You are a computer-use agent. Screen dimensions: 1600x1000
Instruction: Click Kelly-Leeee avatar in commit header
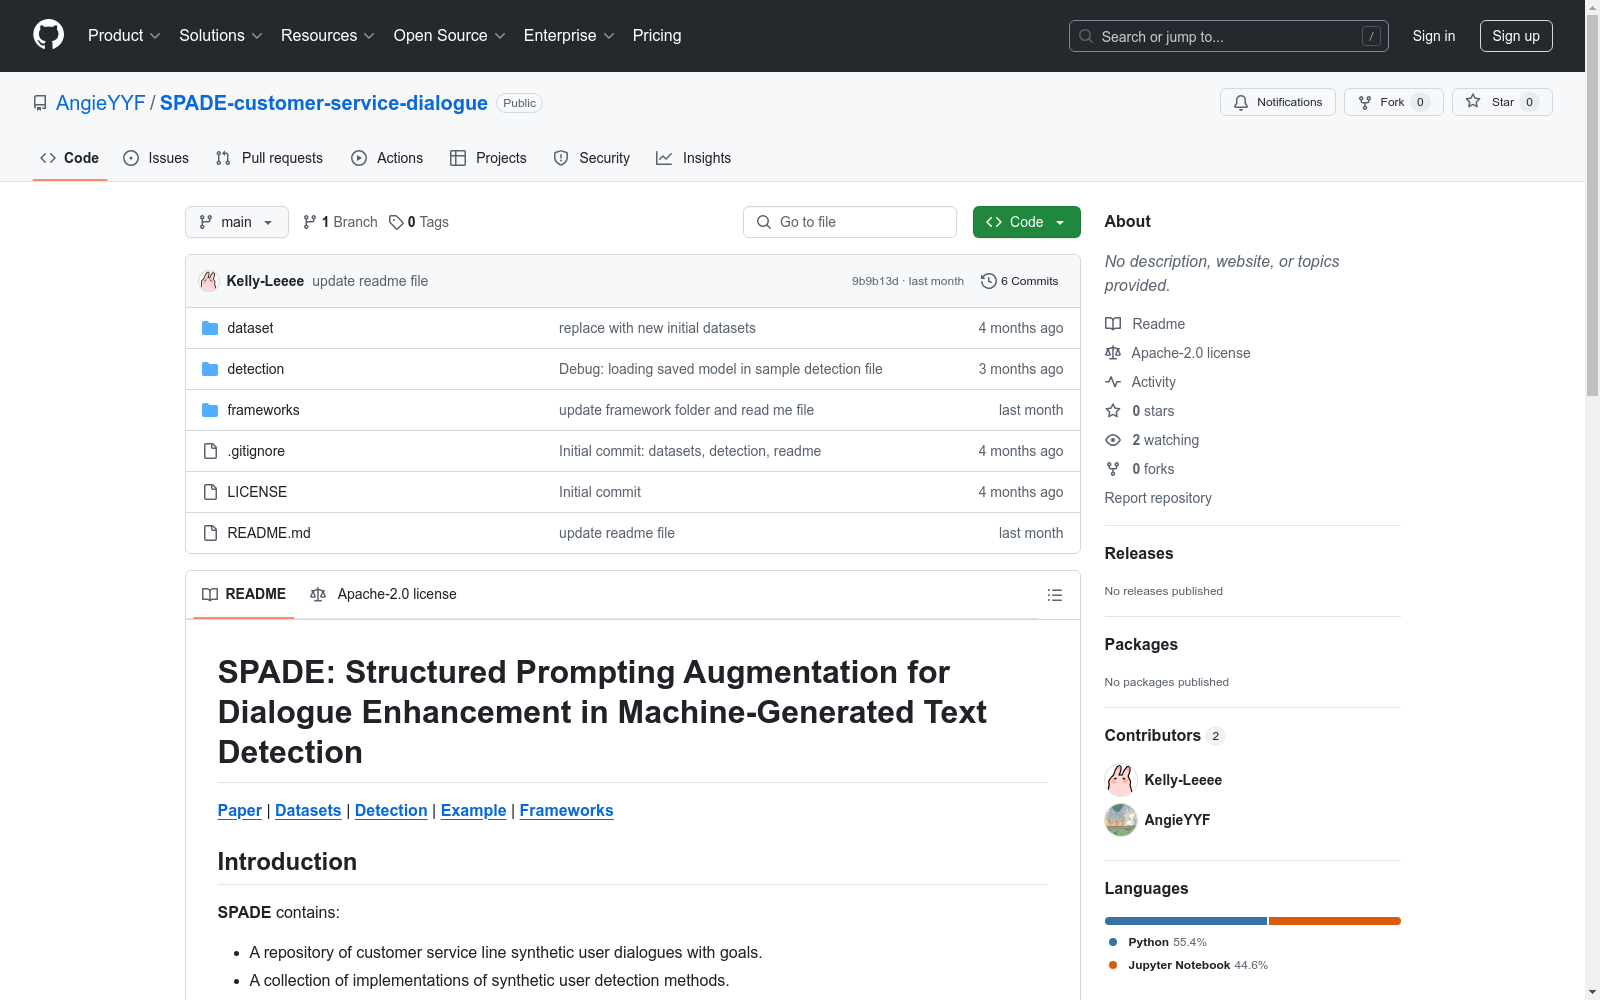(x=209, y=281)
